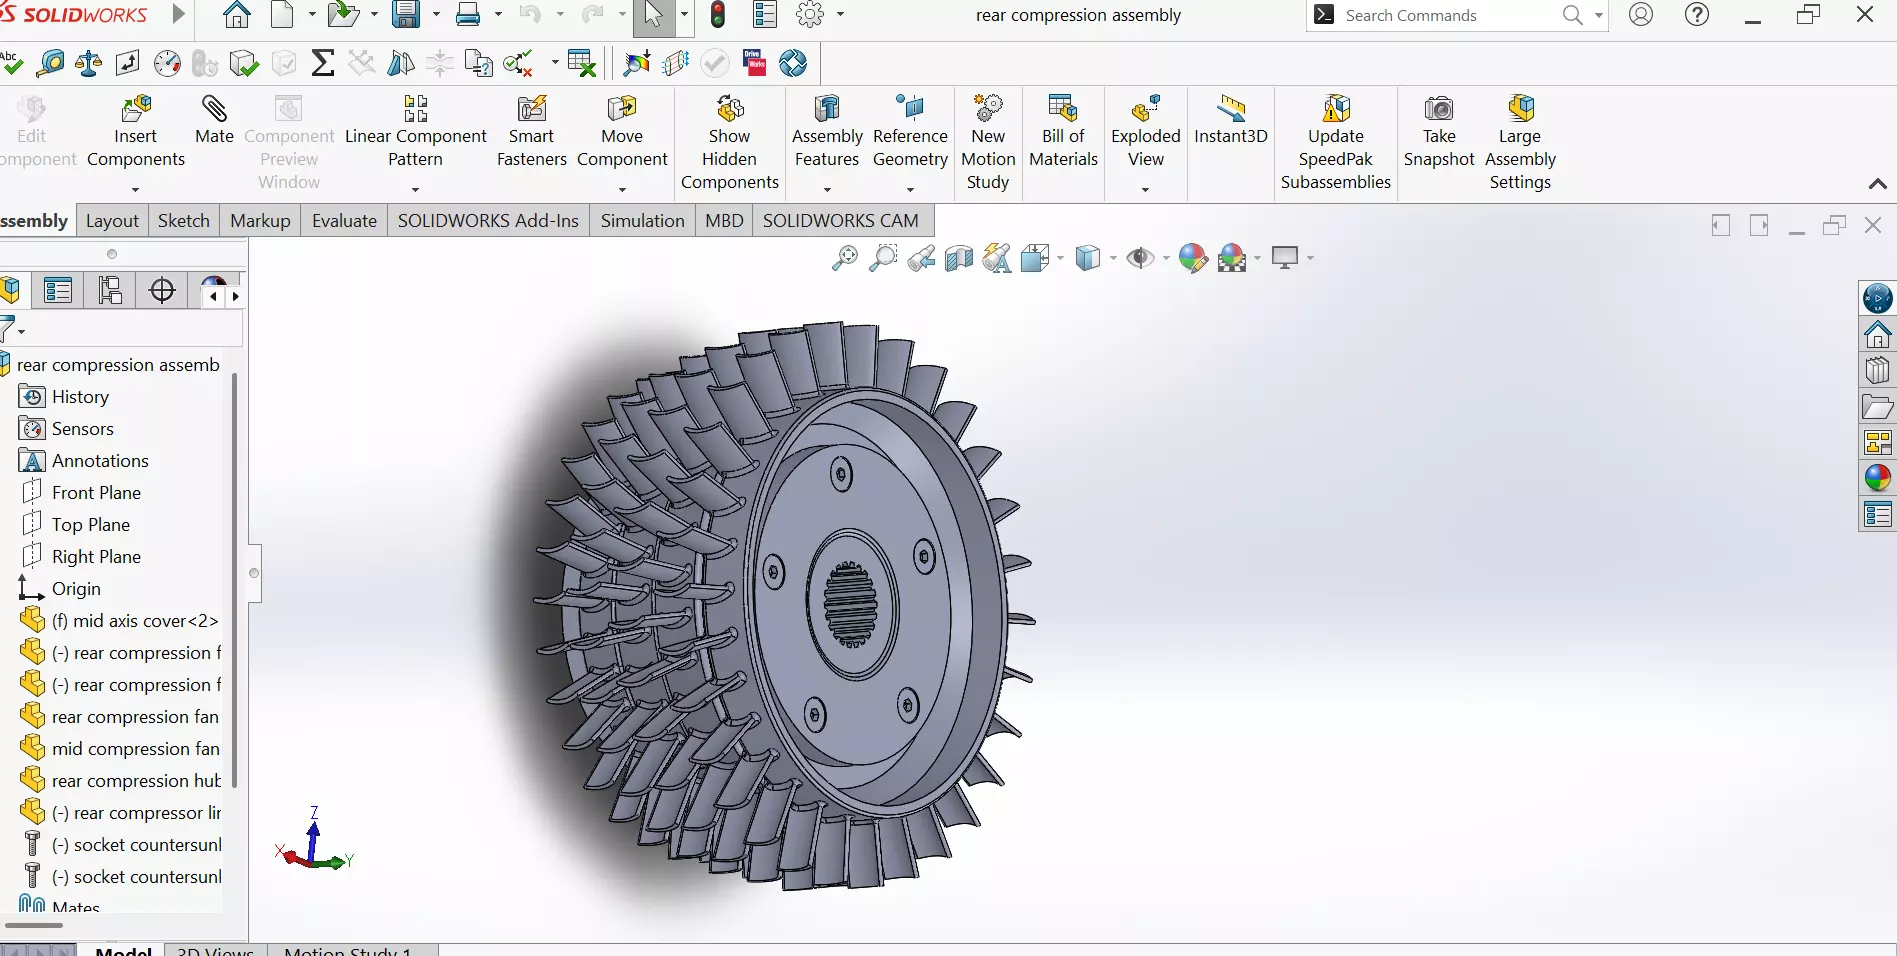Expand Exploded View dropdown arrow
This screenshot has height=956, width=1897.
click(x=1146, y=189)
